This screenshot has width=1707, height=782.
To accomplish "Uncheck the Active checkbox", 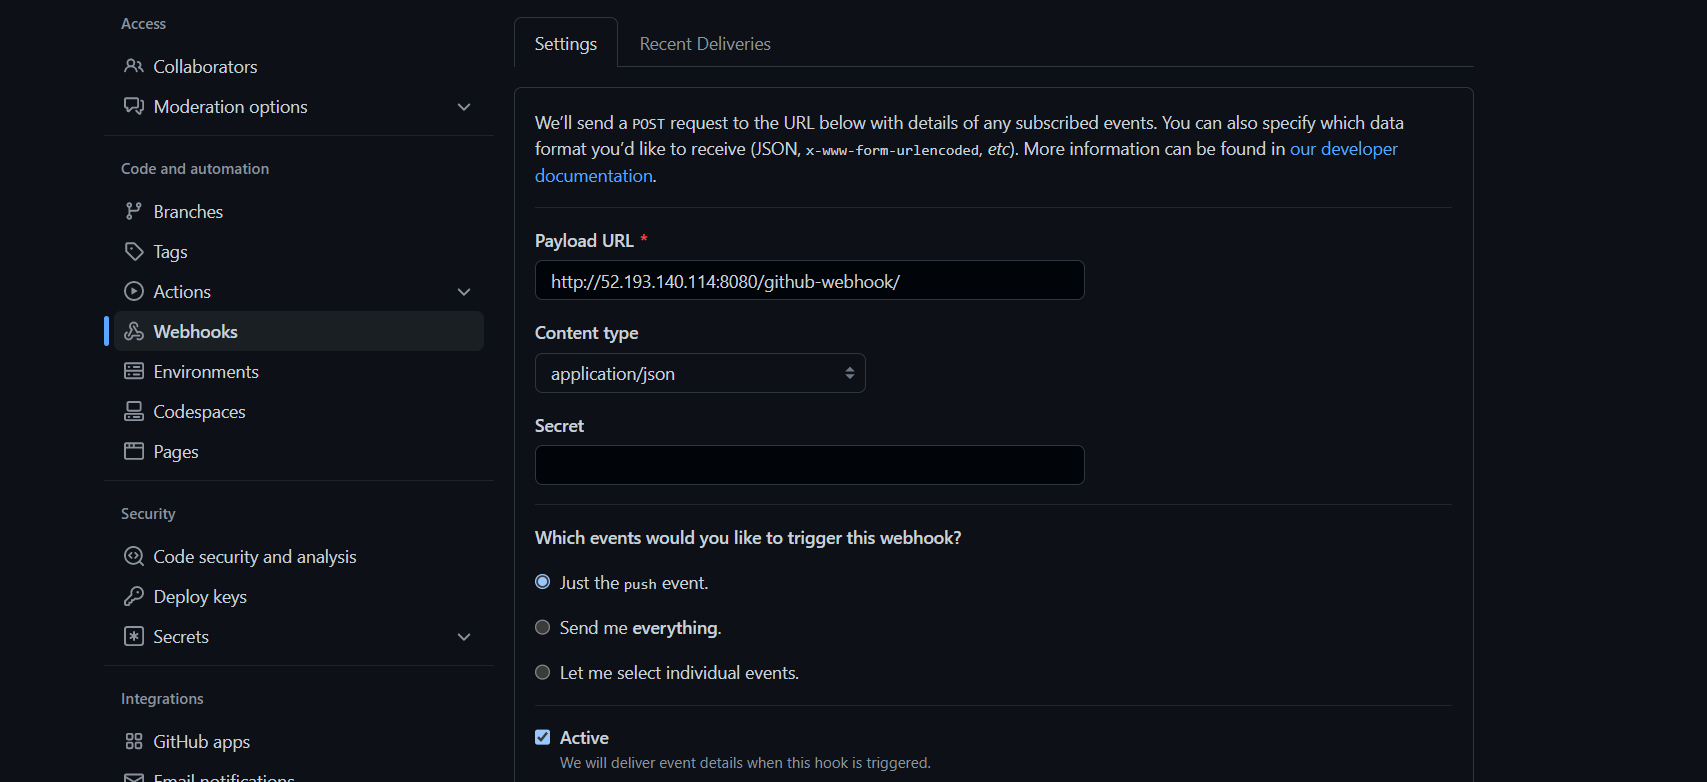I will point(543,737).
